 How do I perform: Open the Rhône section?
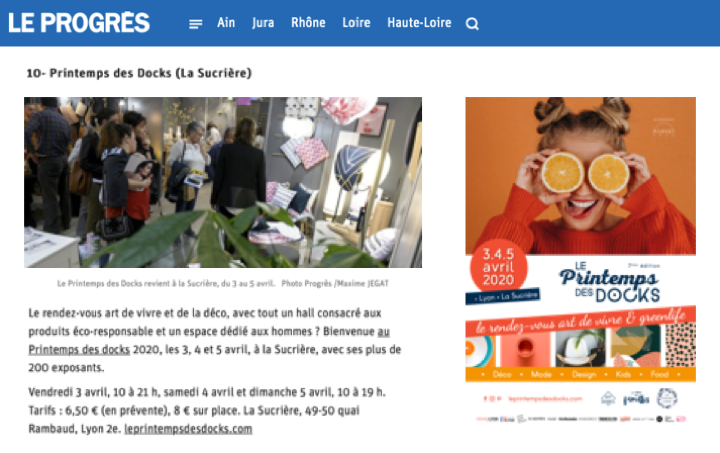pyautogui.click(x=308, y=22)
